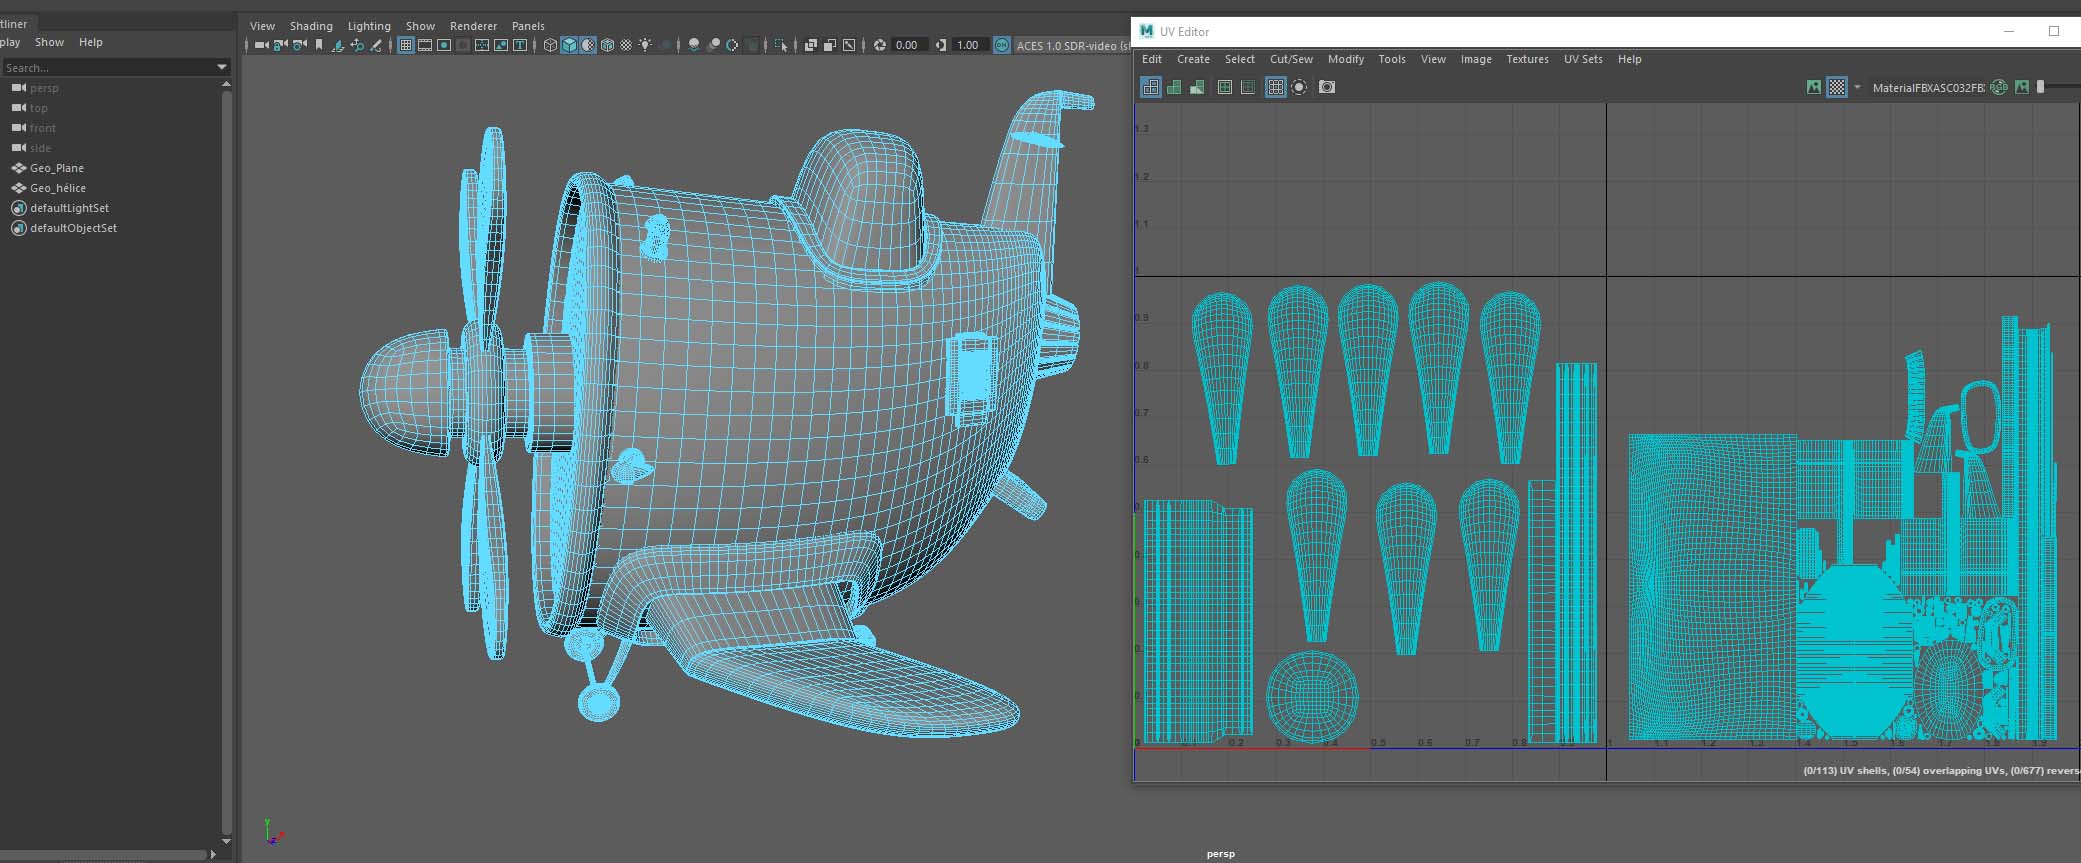Click the select camera icon in viewport toolbar

pos(261,45)
